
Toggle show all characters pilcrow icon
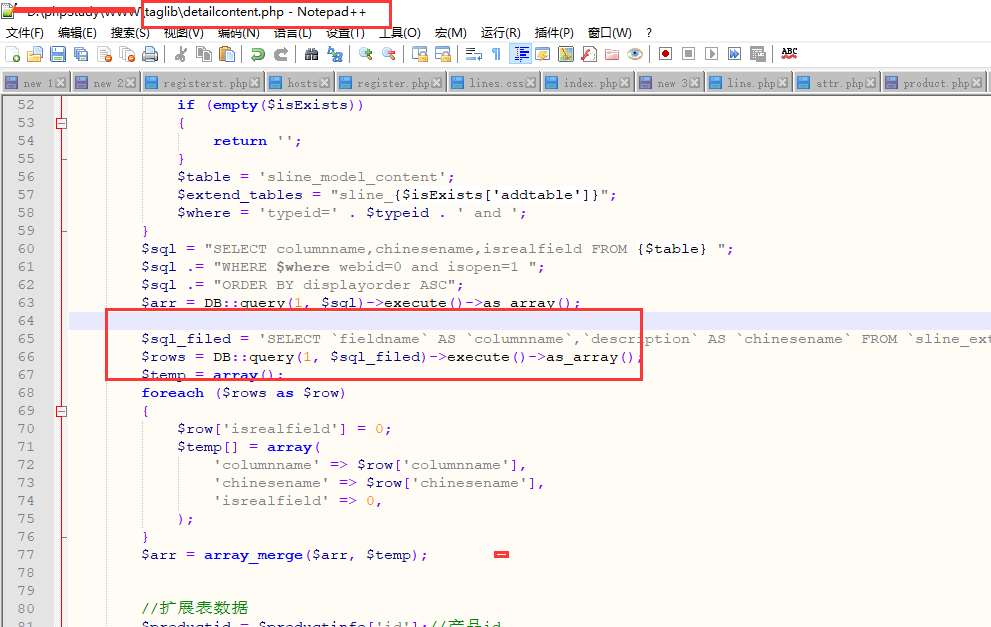(496, 54)
